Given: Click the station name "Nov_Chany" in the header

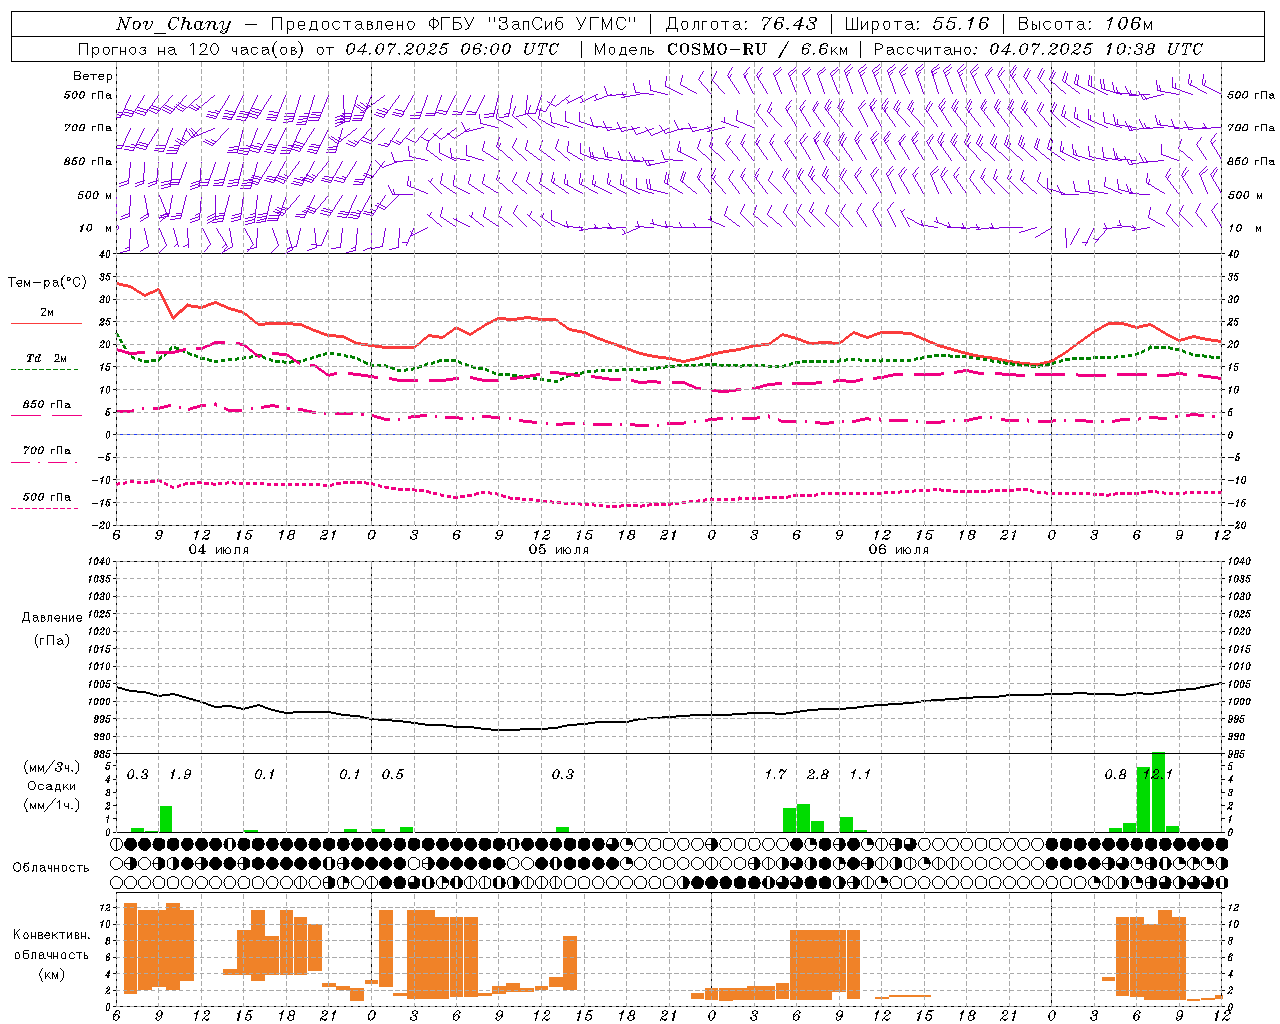Looking at the screenshot, I should (173, 24).
